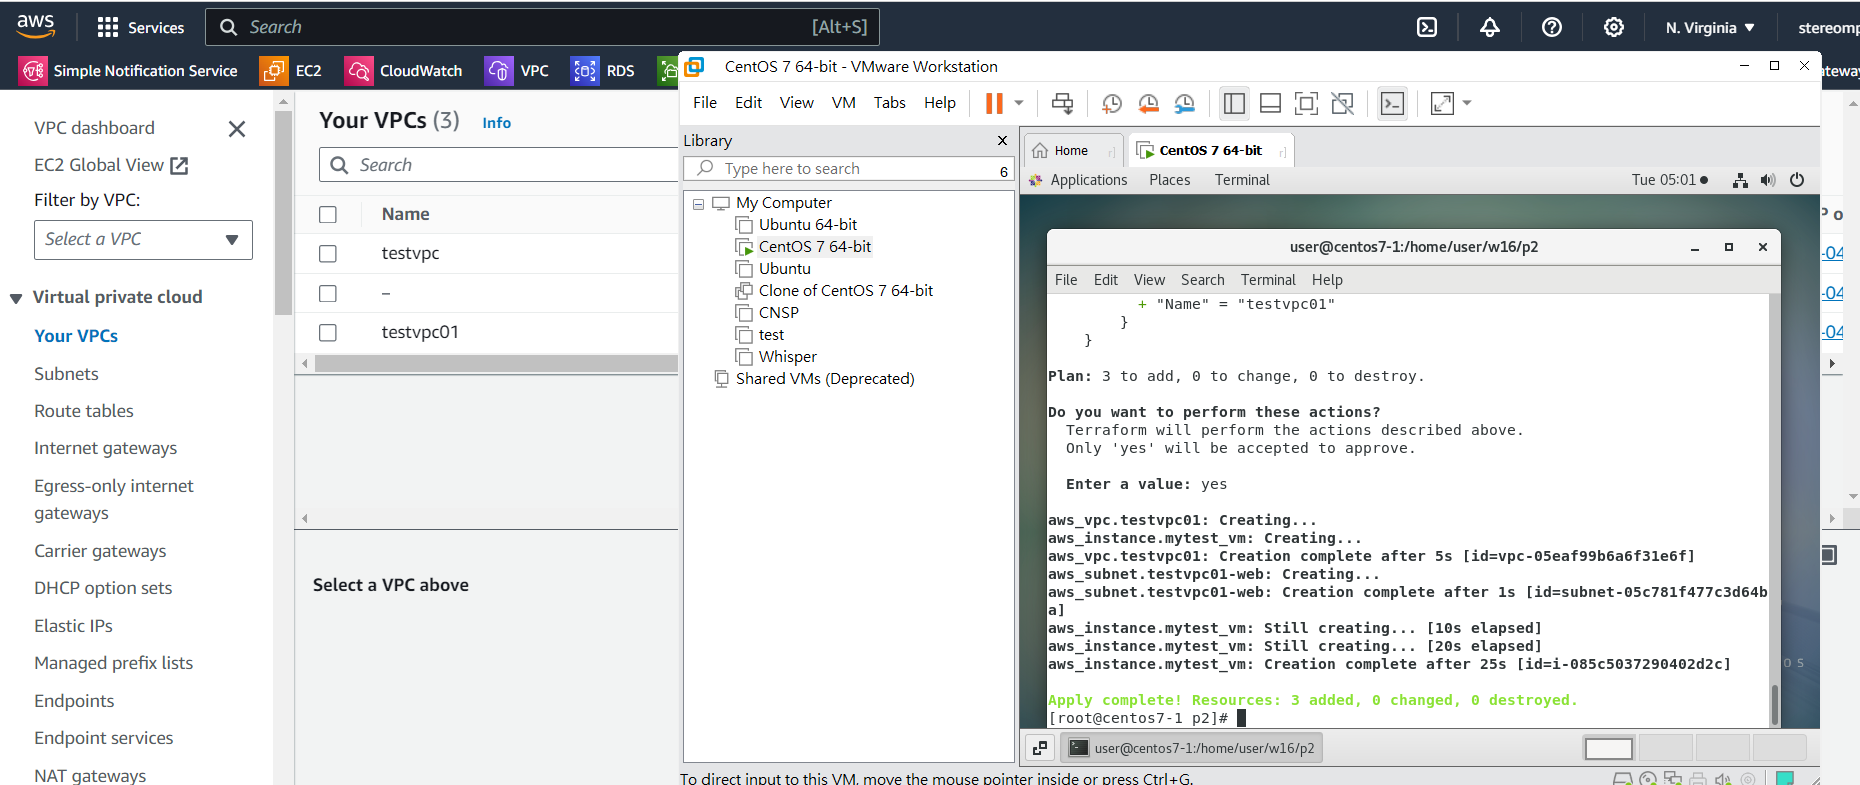Select the Whisper VM in the library
Image resolution: width=1860 pixels, height=785 pixels.
787,357
